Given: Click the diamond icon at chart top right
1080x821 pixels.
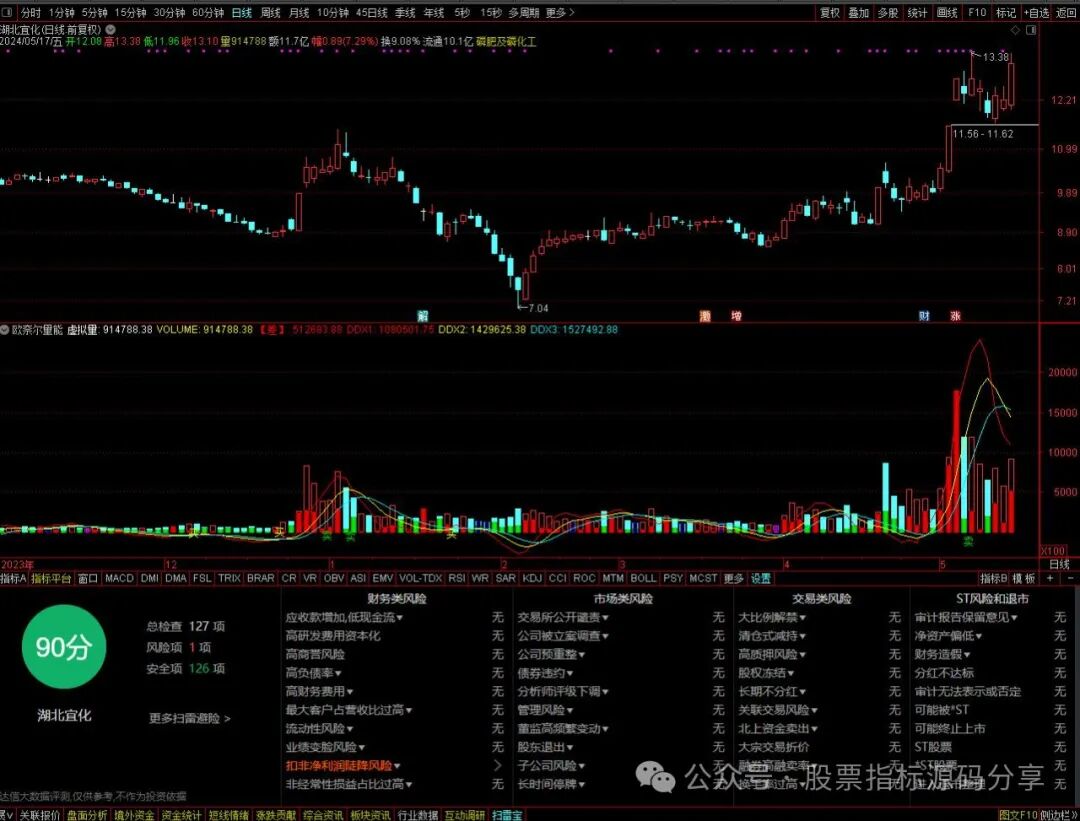Looking at the screenshot, I should (x=1015, y=30).
